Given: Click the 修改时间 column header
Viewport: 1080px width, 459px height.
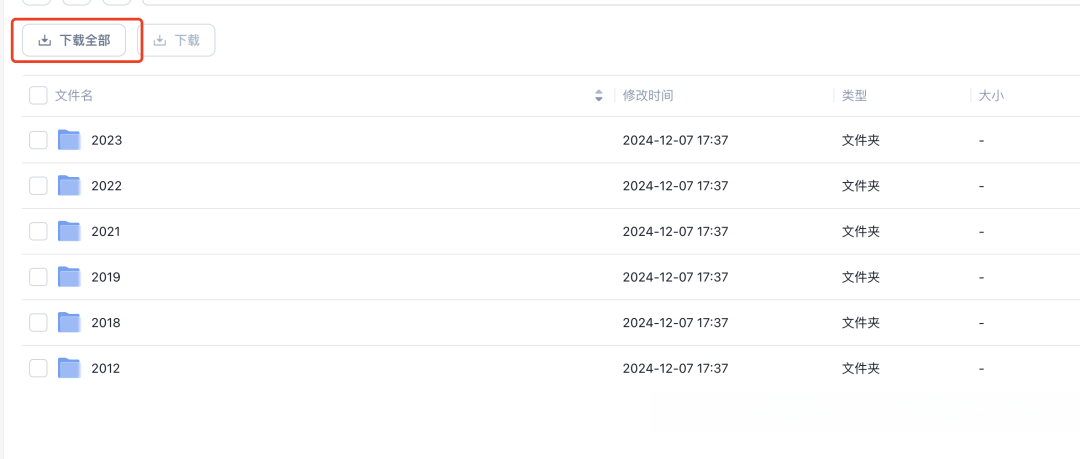Looking at the screenshot, I should (647, 96).
